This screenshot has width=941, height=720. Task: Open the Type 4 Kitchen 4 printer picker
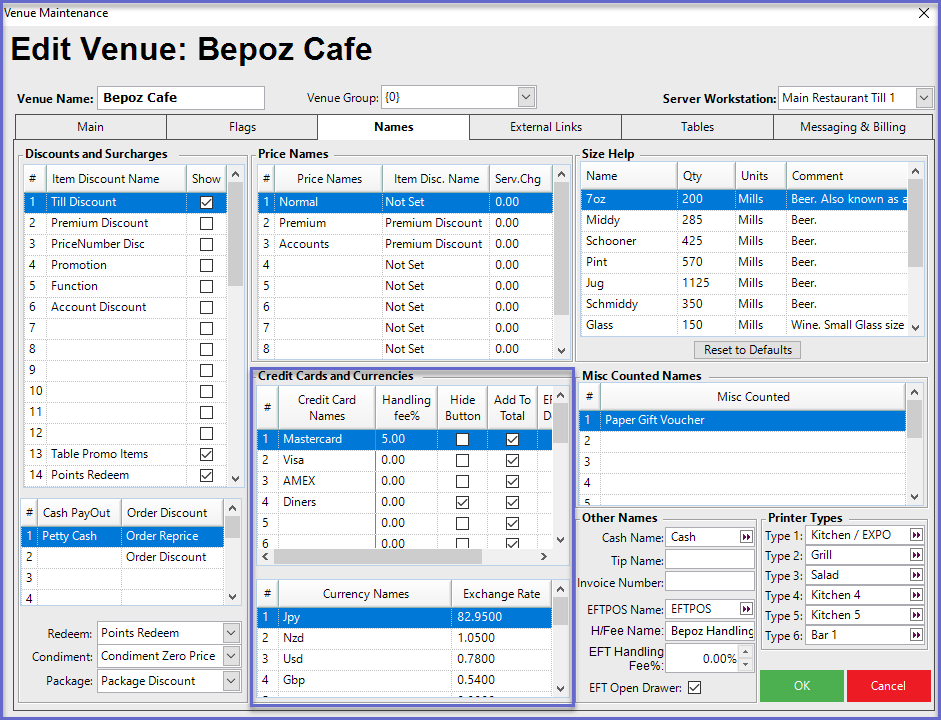click(916, 595)
